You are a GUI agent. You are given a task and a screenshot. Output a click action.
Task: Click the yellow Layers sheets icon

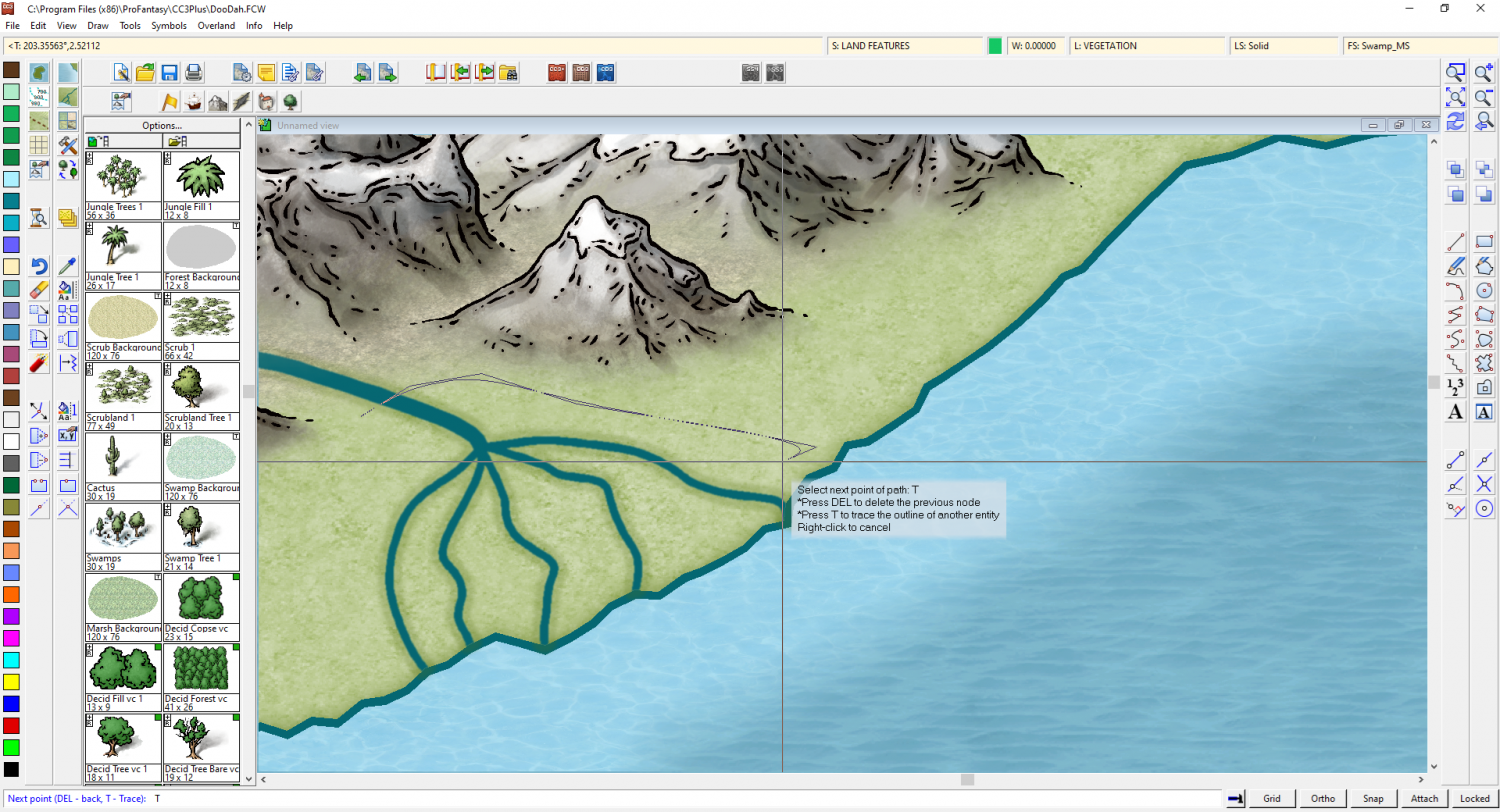coord(68,217)
